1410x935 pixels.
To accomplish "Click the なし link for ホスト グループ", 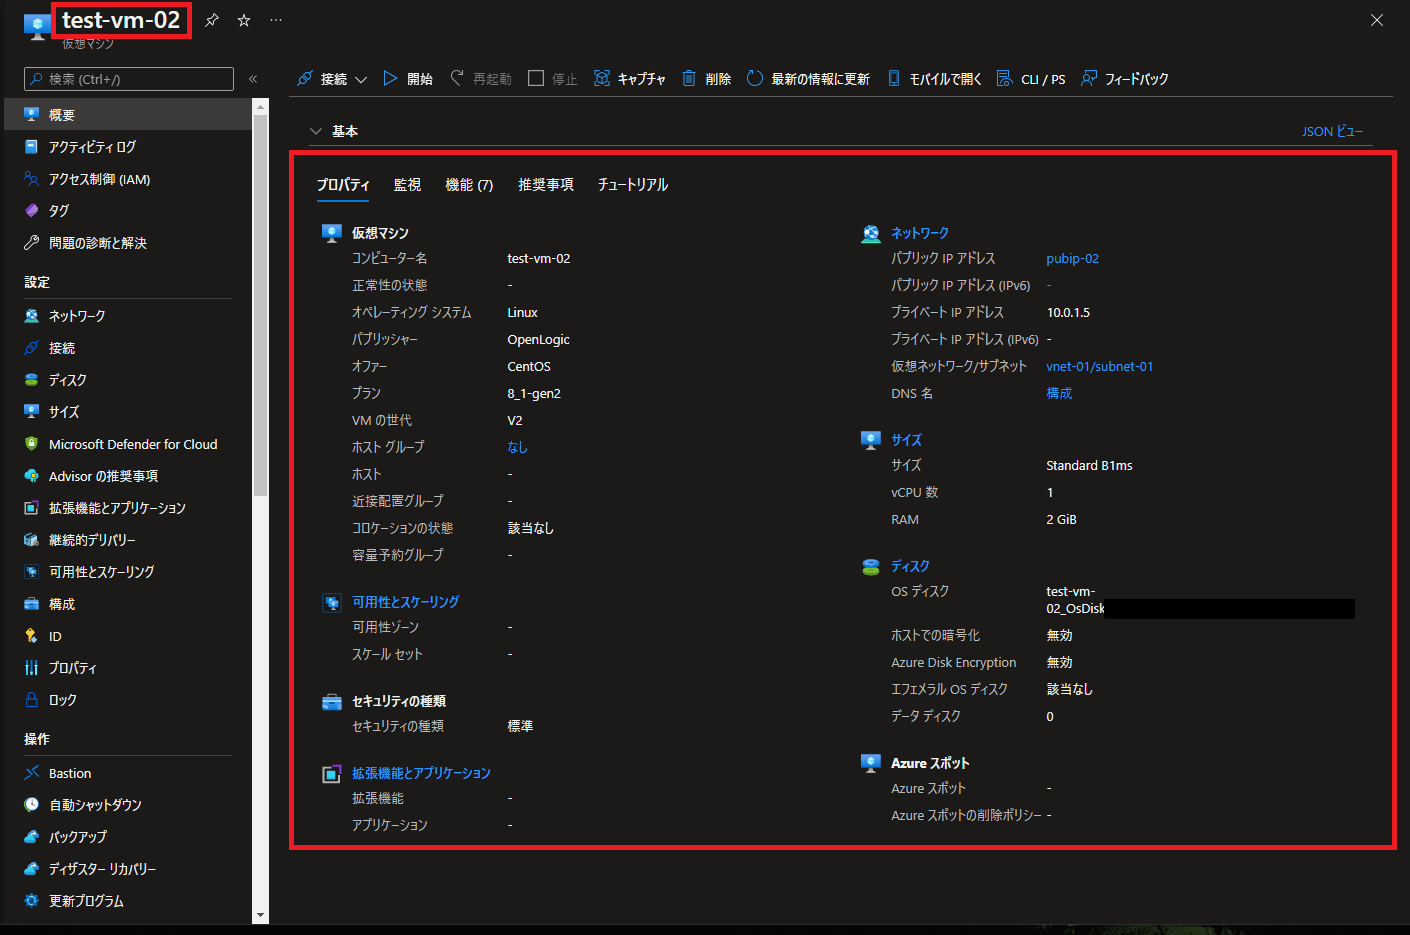I will click(517, 447).
